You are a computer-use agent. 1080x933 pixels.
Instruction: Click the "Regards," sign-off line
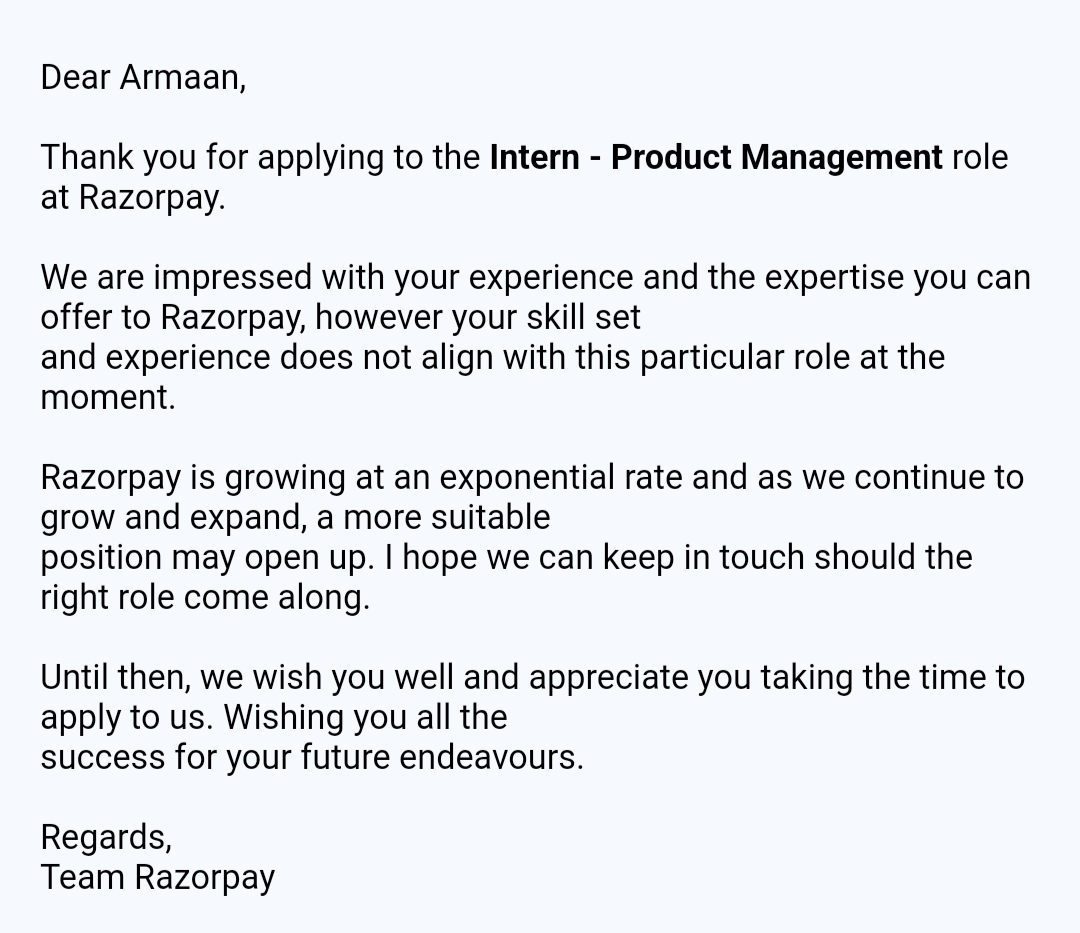pyautogui.click(x=106, y=837)
